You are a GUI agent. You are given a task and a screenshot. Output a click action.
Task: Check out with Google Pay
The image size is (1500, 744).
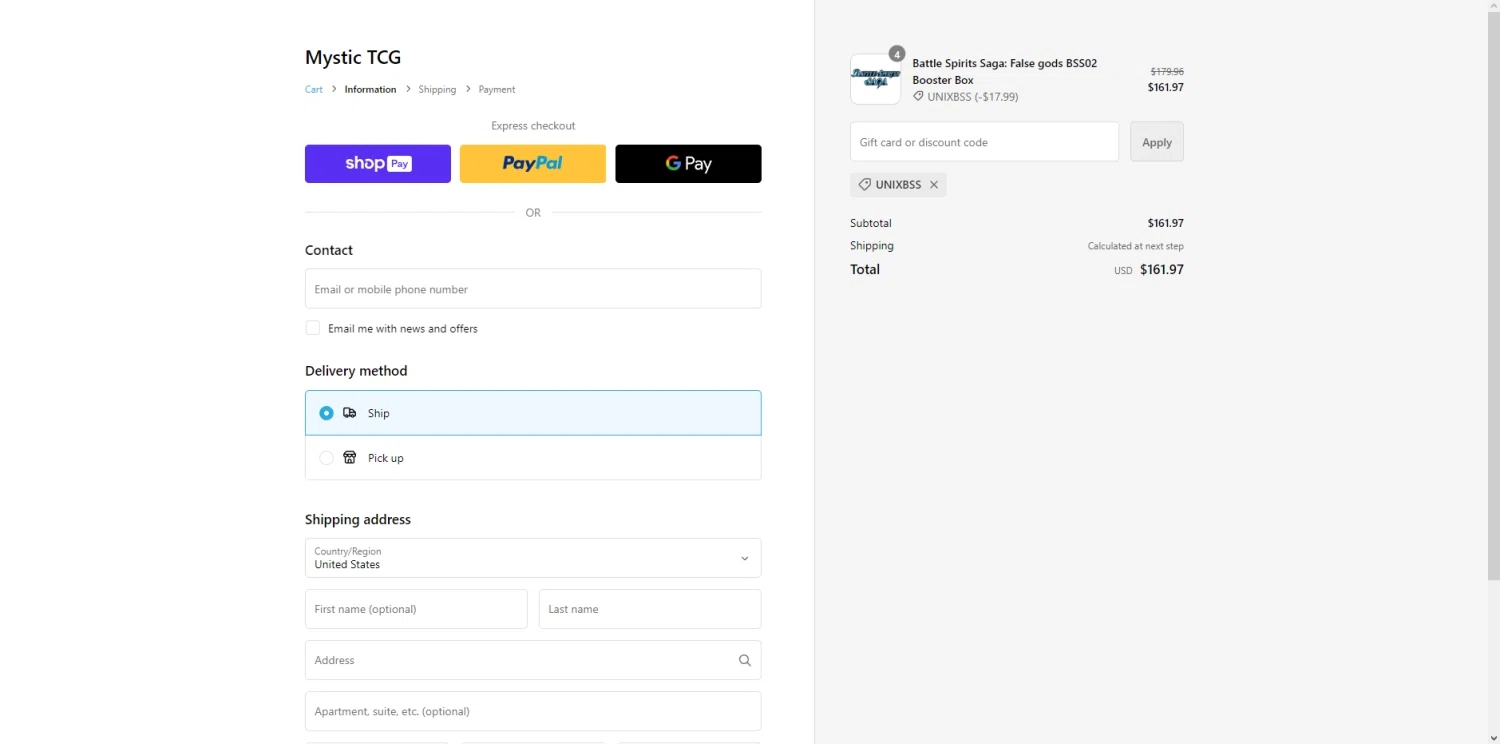click(x=688, y=164)
